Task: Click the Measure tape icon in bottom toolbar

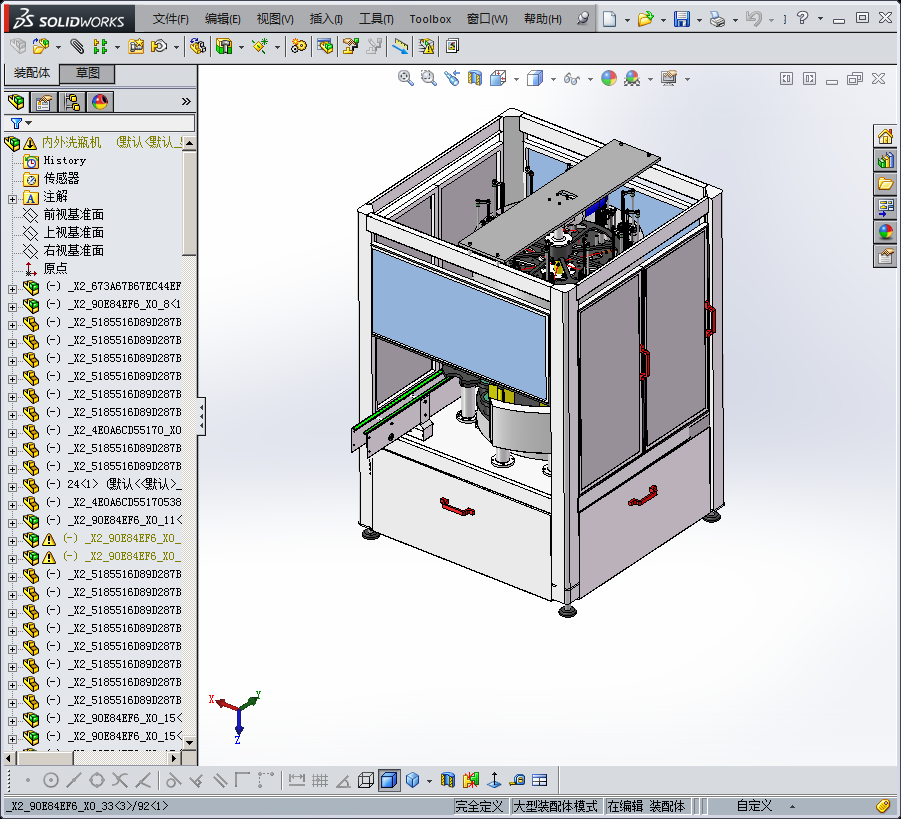Action: pos(517,780)
